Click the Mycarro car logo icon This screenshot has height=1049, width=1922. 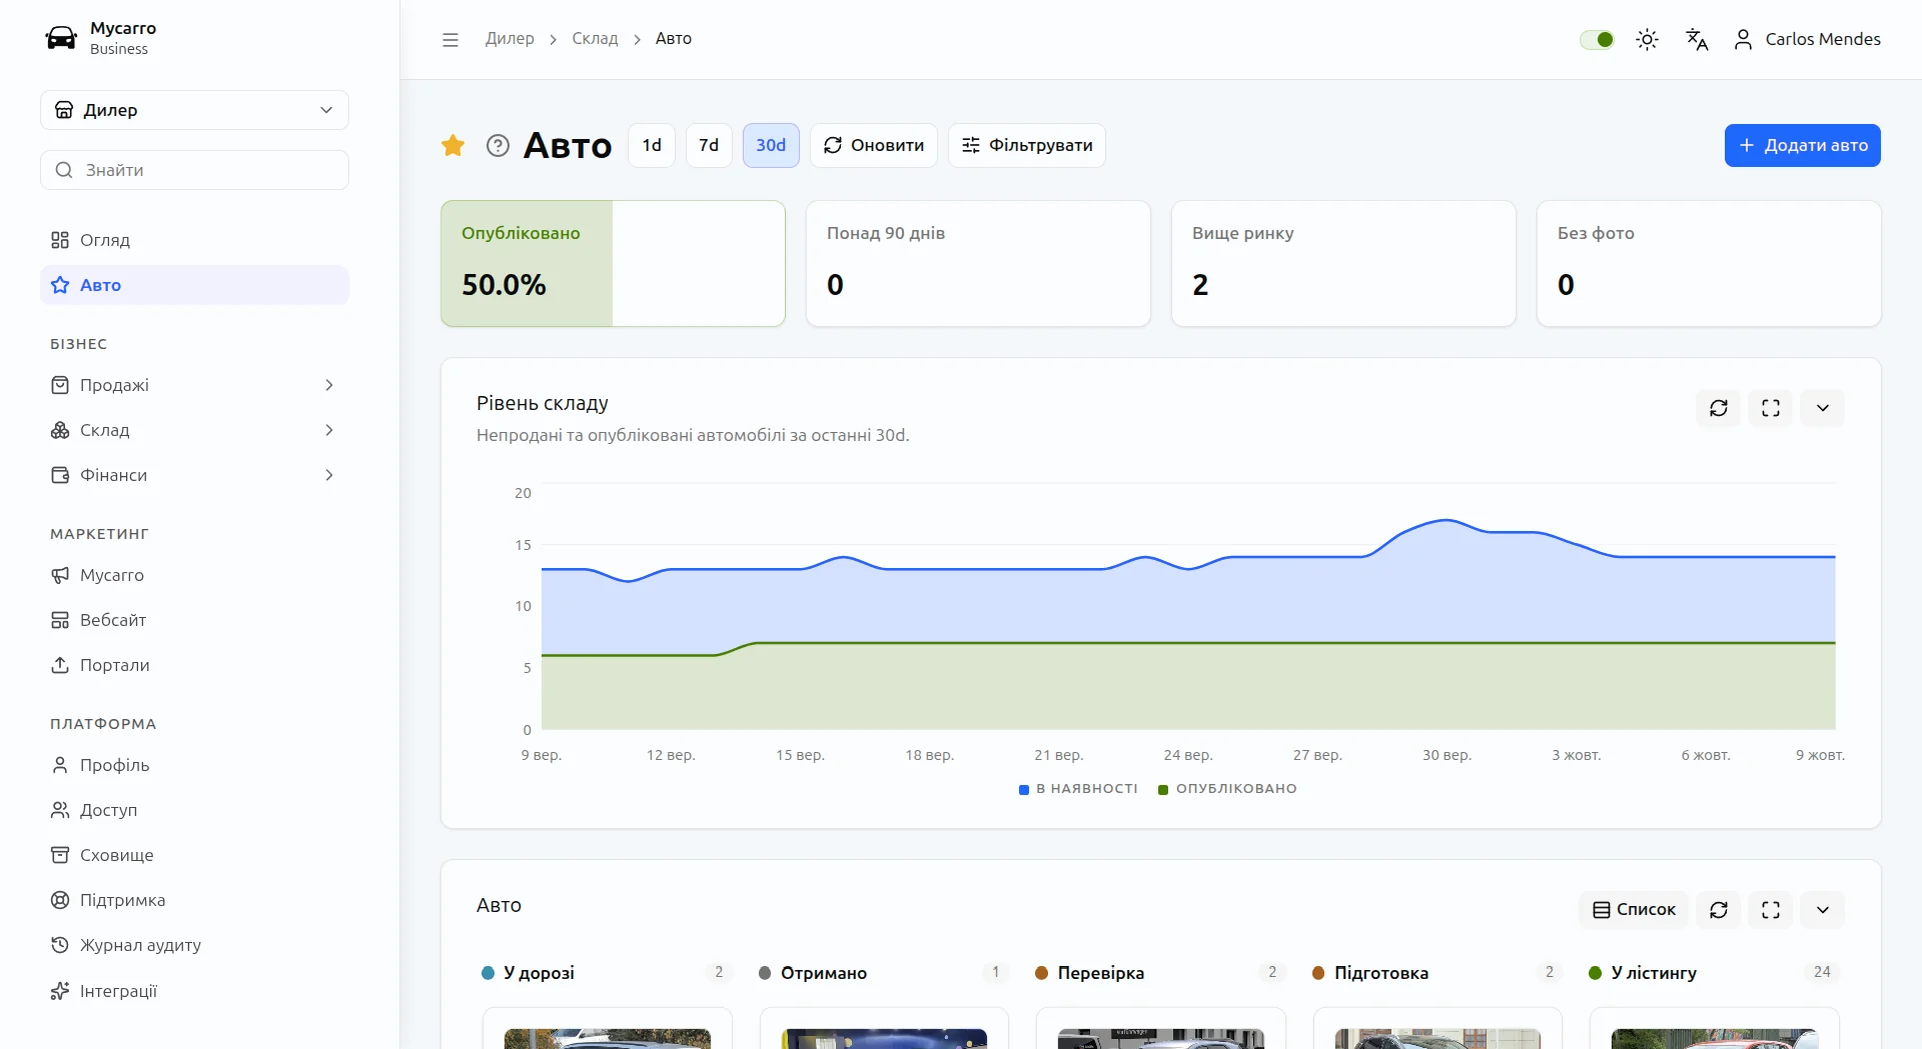click(x=61, y=38)
